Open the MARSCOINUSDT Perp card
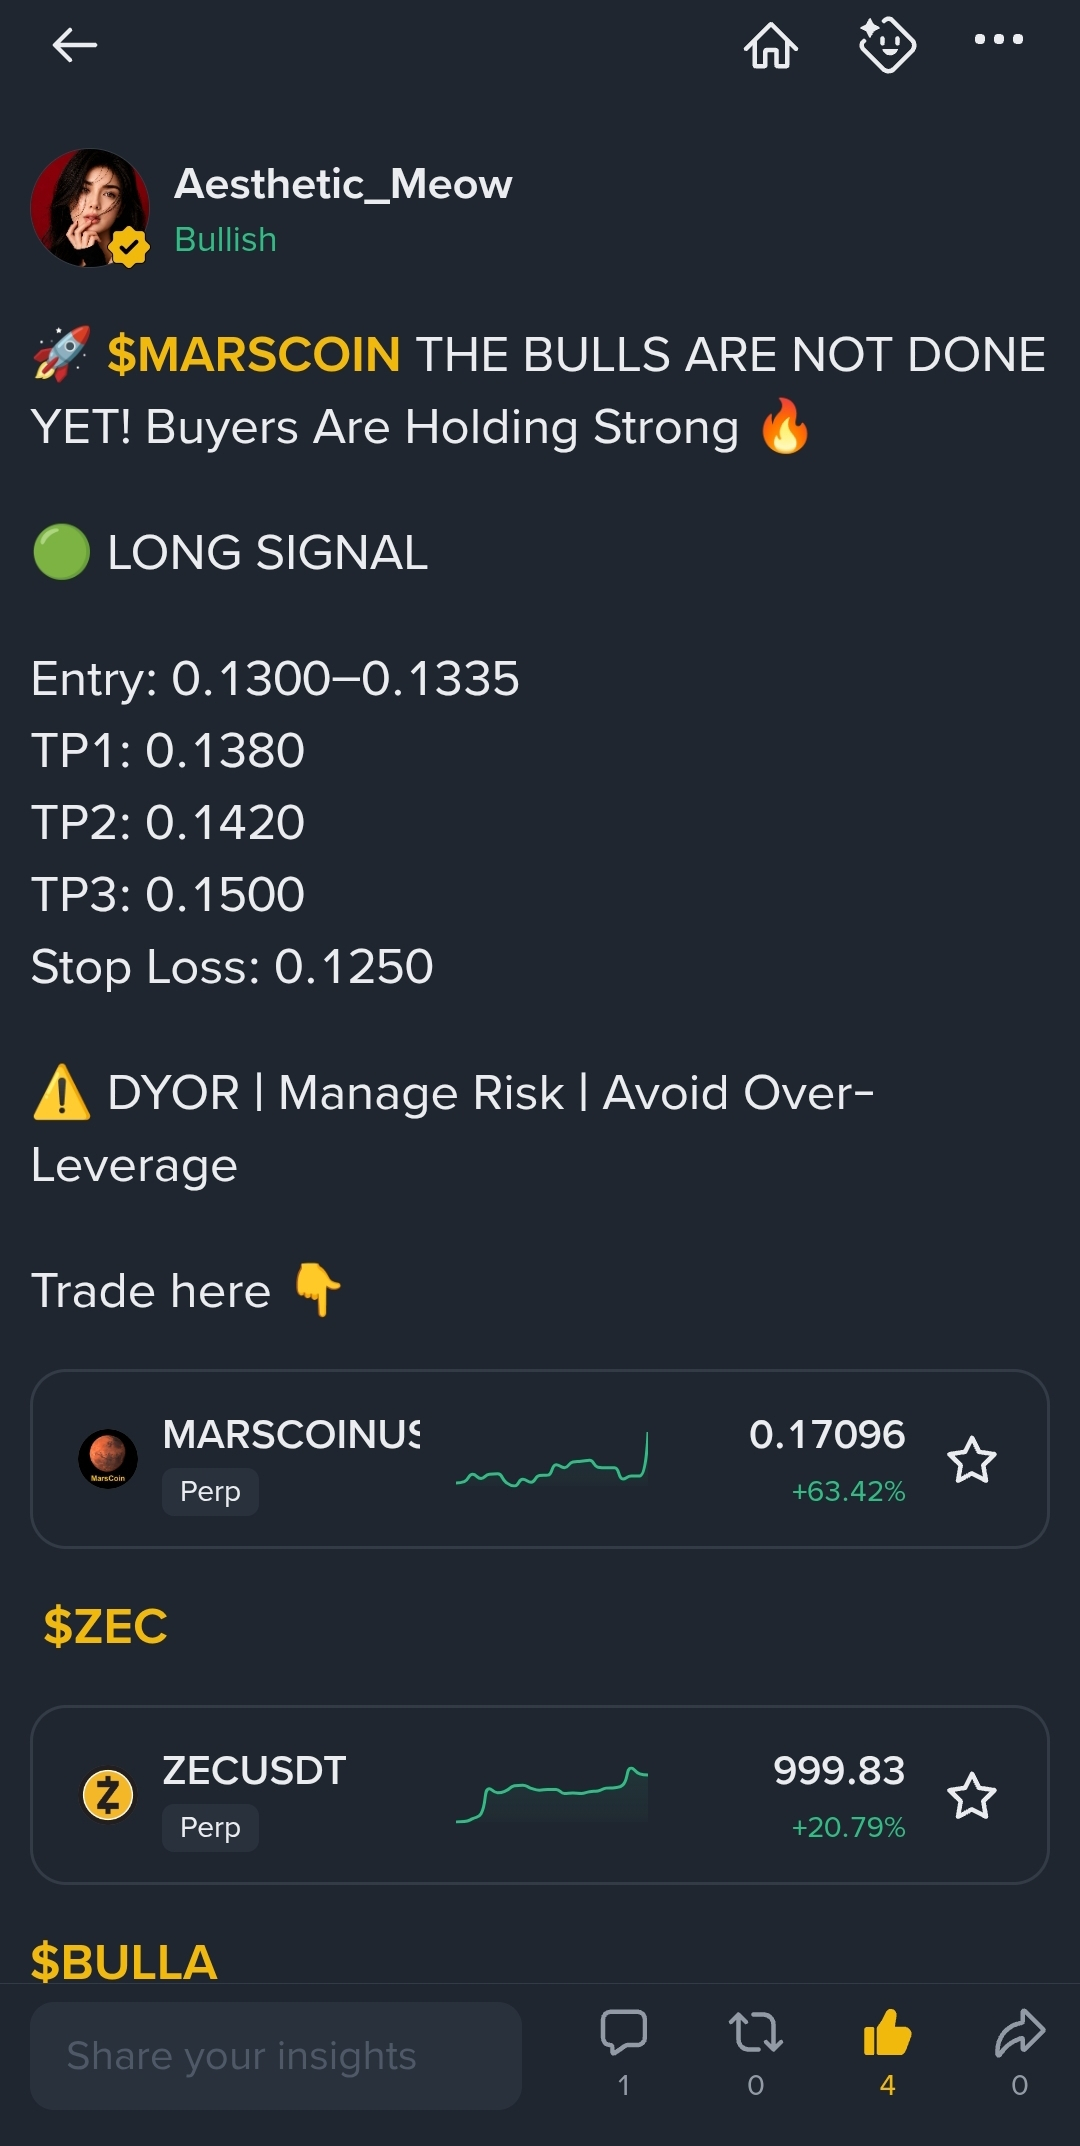 click(540, 1459)
